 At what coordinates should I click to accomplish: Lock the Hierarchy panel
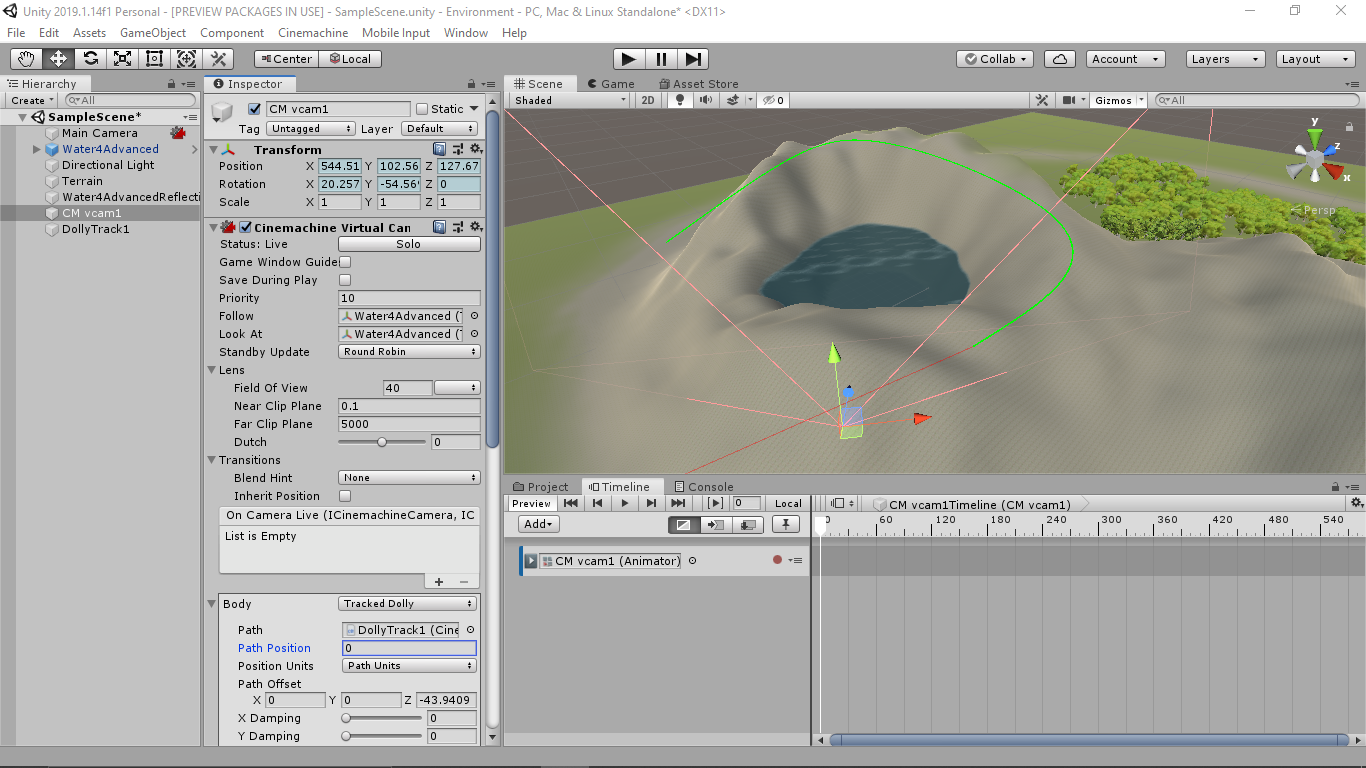[x=172, y=84]
